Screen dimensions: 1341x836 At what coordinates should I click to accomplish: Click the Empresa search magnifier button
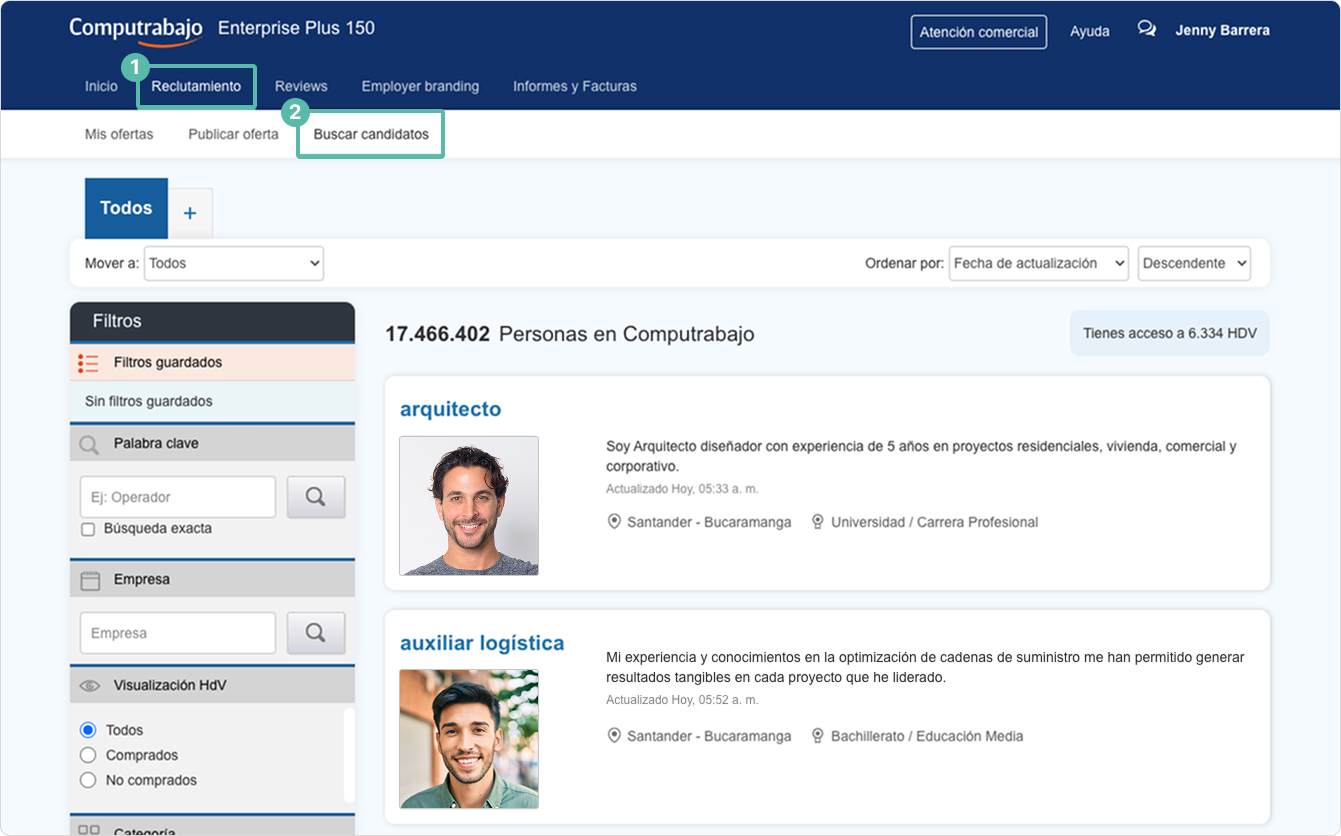[316, 632]
